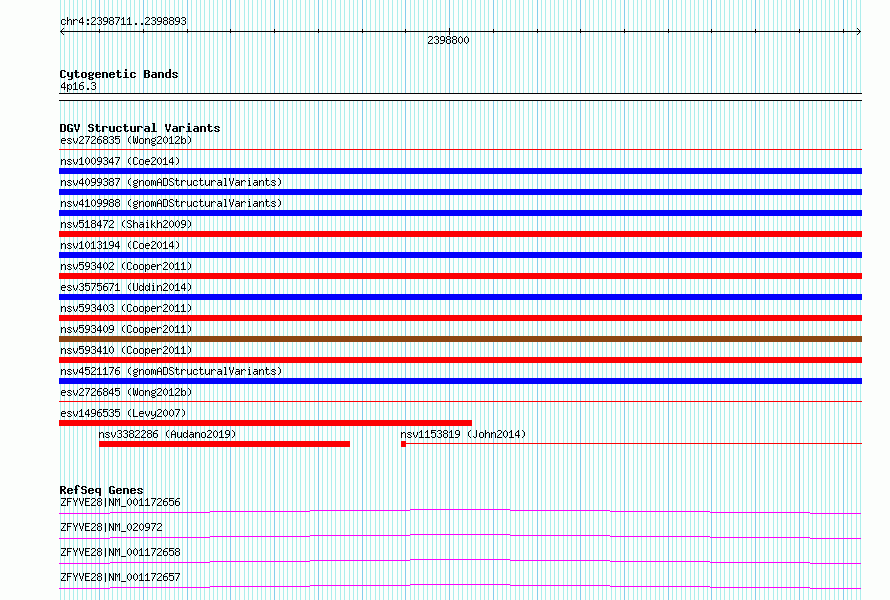Open the nsv593410 (Cooper2011) label
This screenshot has width=890, height=600.
click(x=126, y=350)
